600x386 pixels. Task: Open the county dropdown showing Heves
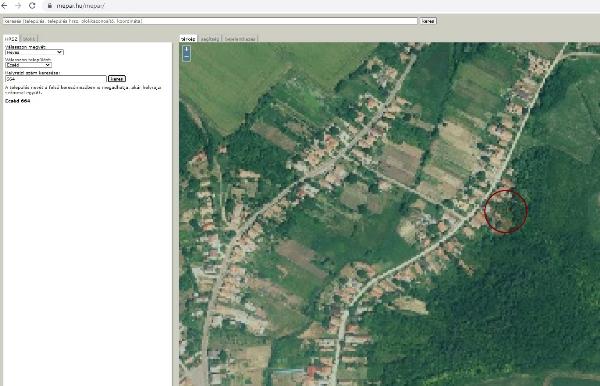pos(34,52)
